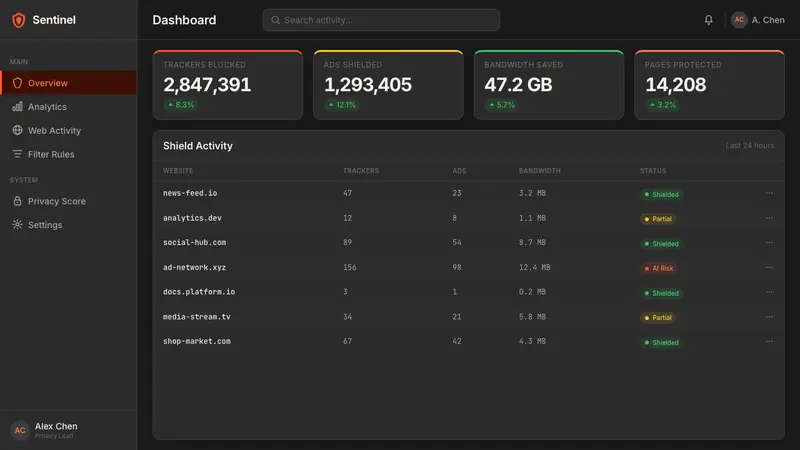
Task: Click Last 24 hours label
Action: pos(749,145)
